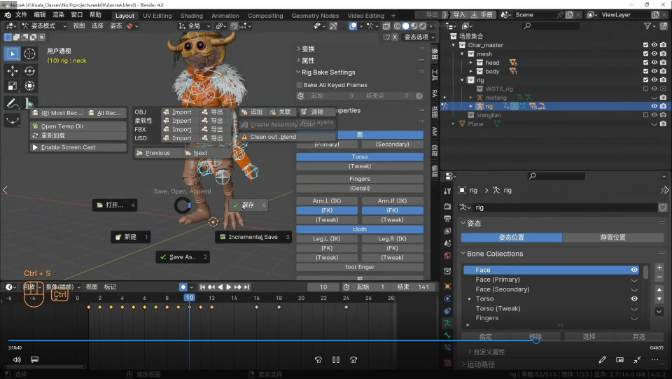
Task: Check the WGTS_rig collection checkbox
Action: (x=645, y=89)
